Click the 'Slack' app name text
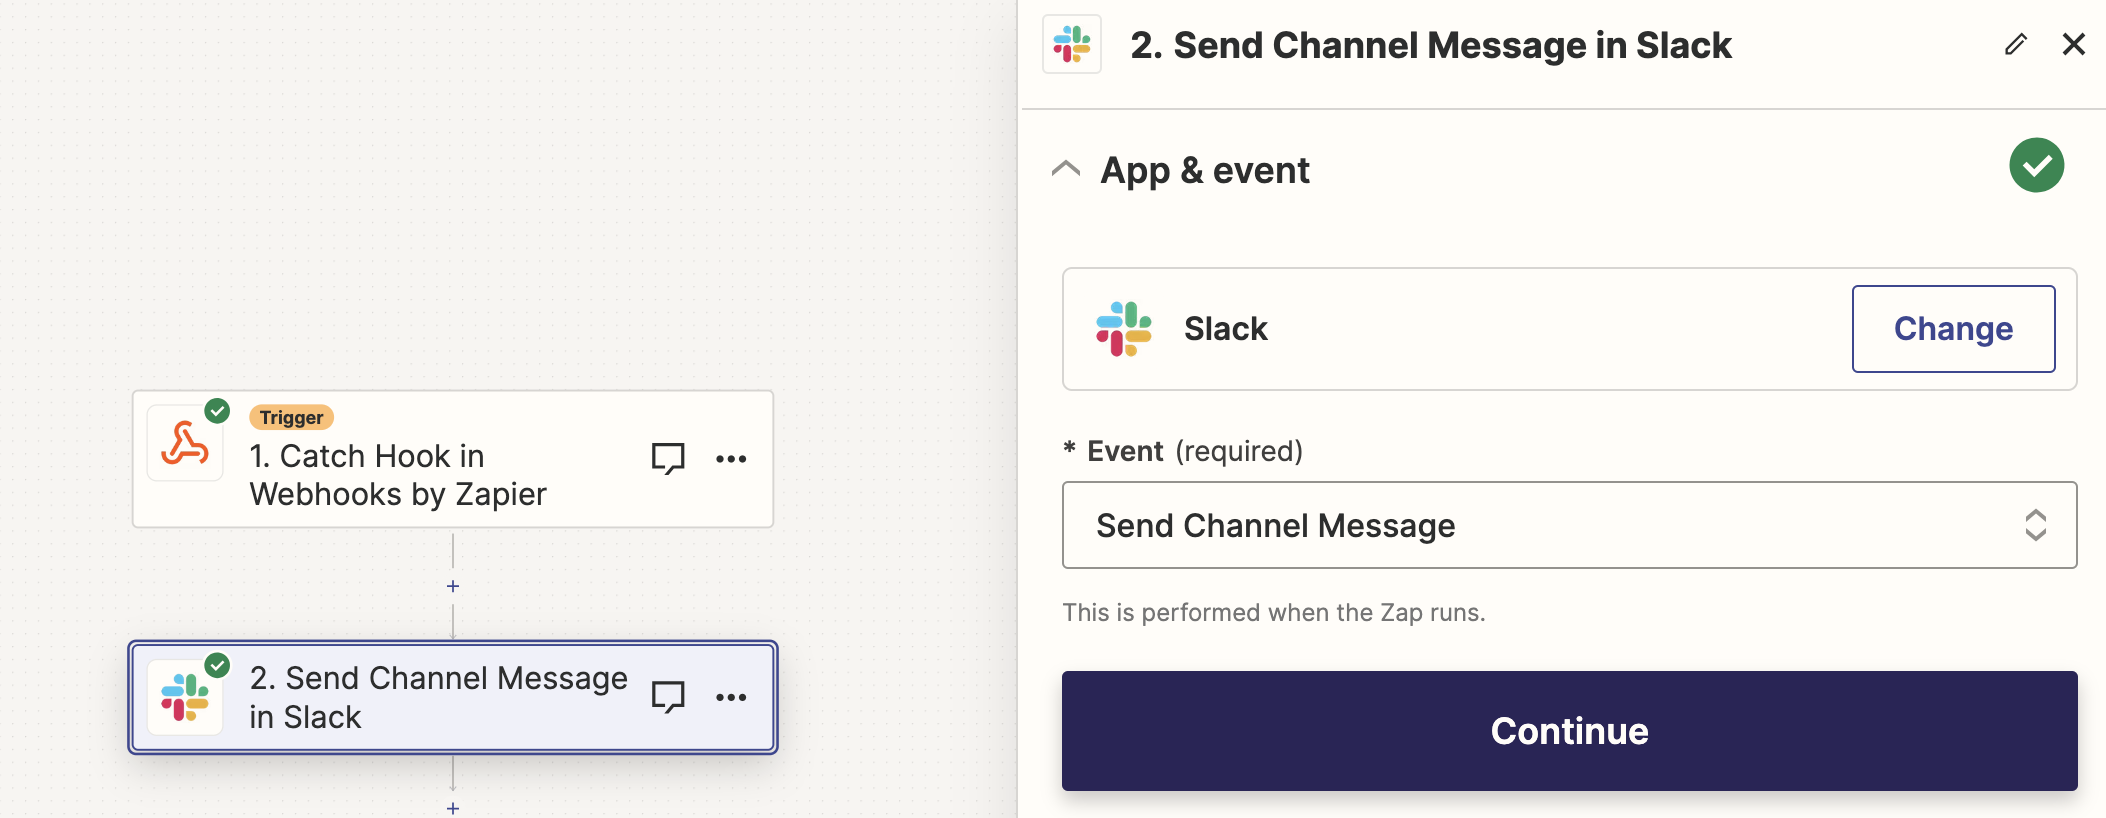 [1226, 329]
